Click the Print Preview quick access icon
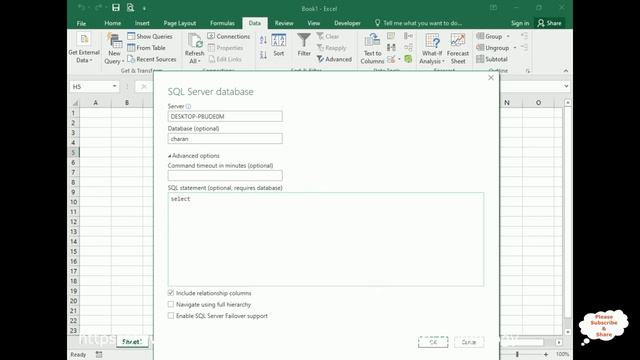The image size is (640, 360). 130,7
